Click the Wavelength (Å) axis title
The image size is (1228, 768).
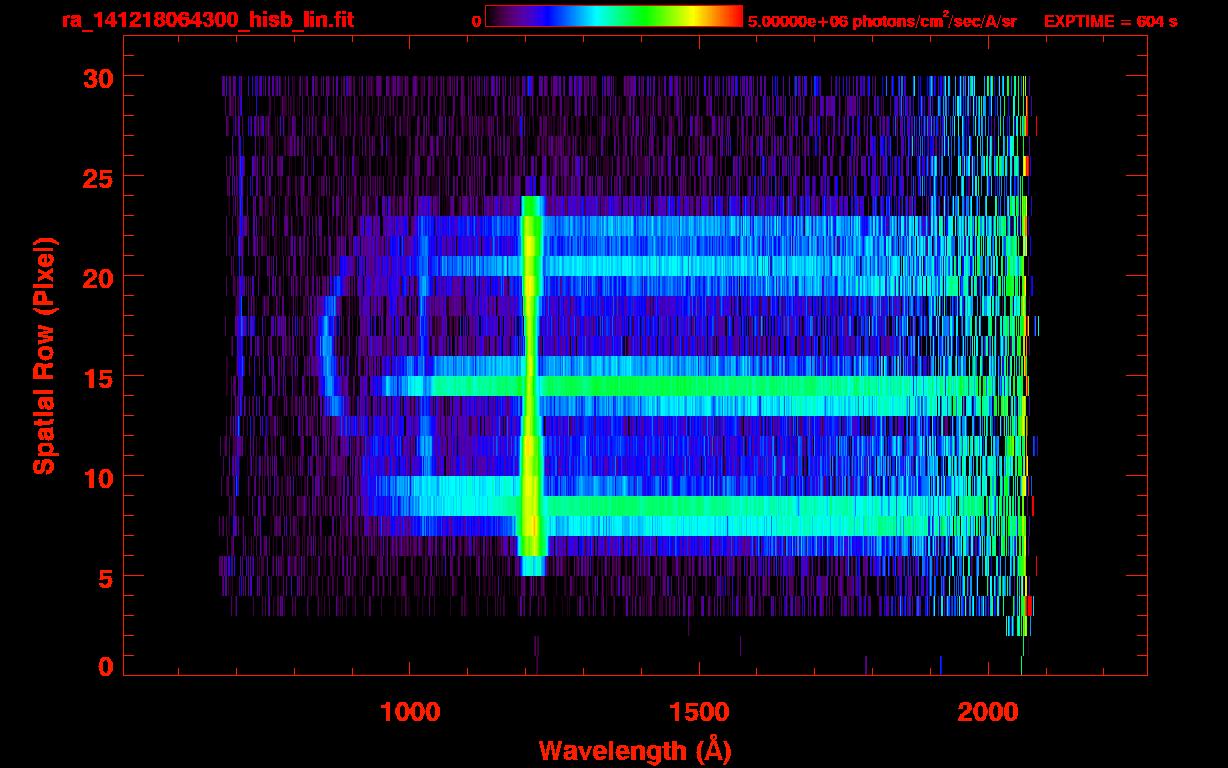click(635, 750)
